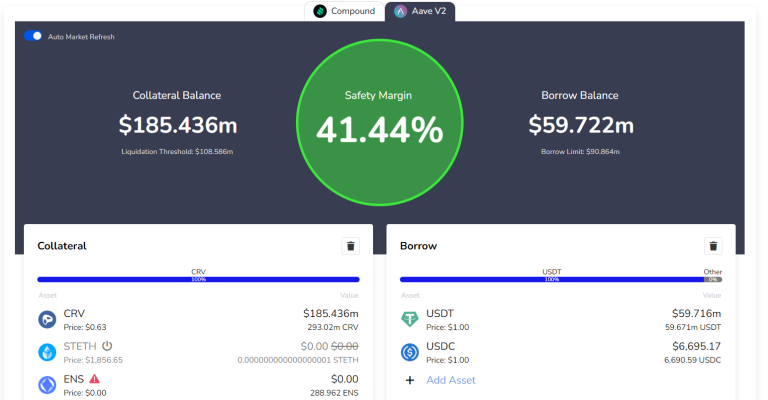Click the USDT asset name
Image resolution: width=768 pixels, height=400 pixels.
tap(440, 313)
